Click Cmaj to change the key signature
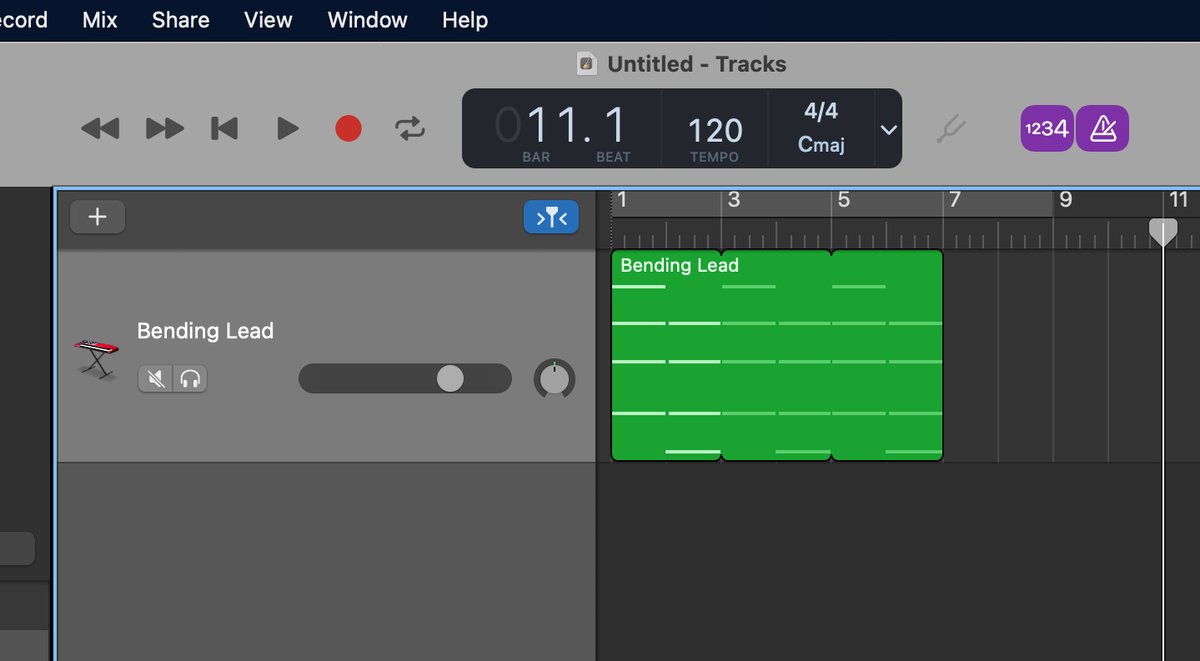This screenshot has width=1200, height=661. click(x=821, y=144)
